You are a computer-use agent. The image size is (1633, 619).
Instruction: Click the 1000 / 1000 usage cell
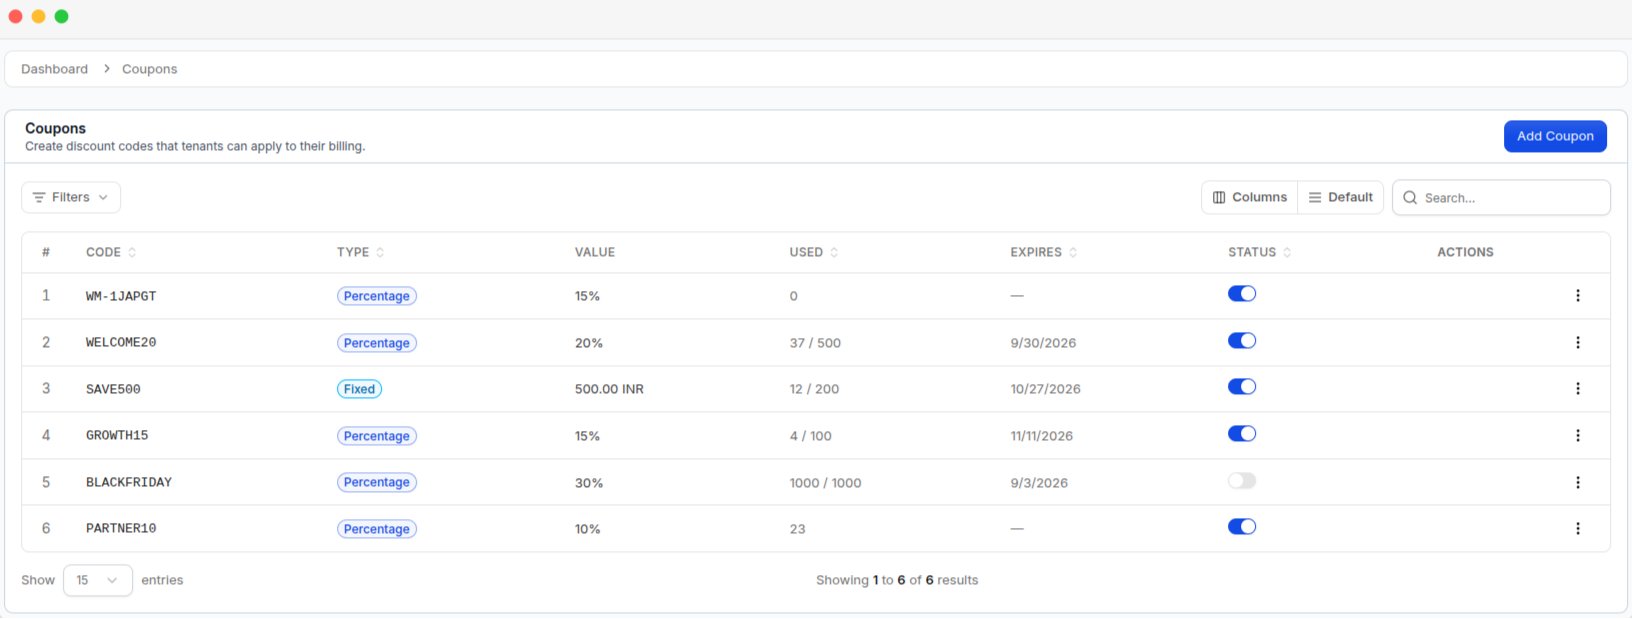click(x=825, y=483)
